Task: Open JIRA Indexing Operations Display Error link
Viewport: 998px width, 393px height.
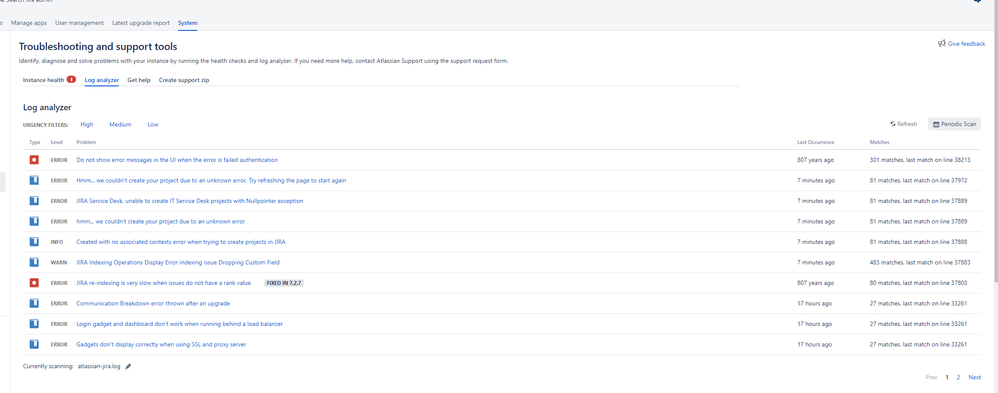Action: [178, 262]
